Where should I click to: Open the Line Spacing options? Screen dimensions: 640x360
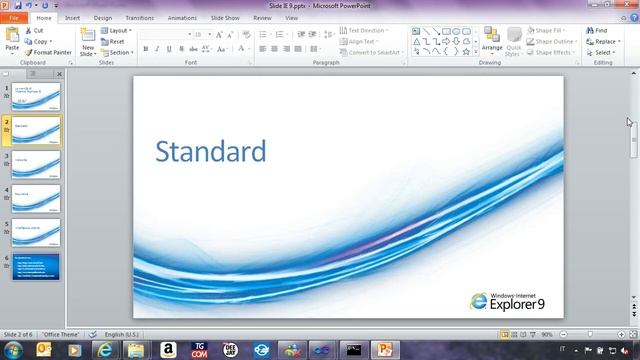click(329, 34)
